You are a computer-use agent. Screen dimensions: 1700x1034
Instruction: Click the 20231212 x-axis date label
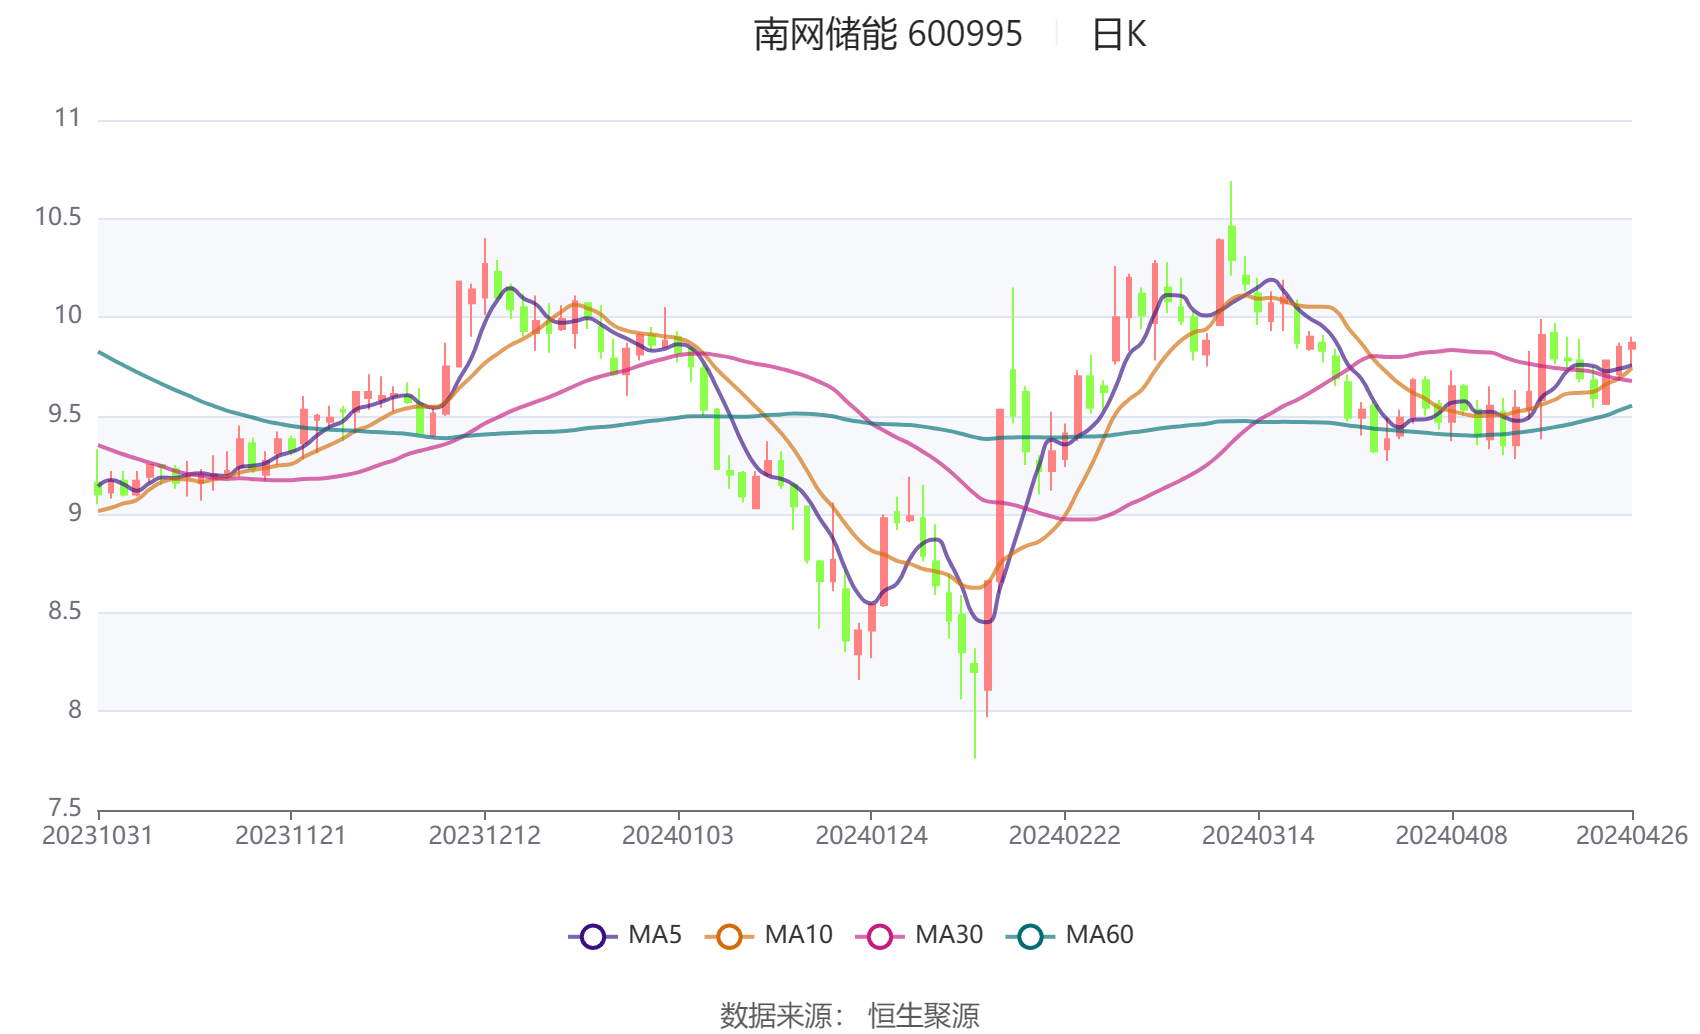[485, 836]
